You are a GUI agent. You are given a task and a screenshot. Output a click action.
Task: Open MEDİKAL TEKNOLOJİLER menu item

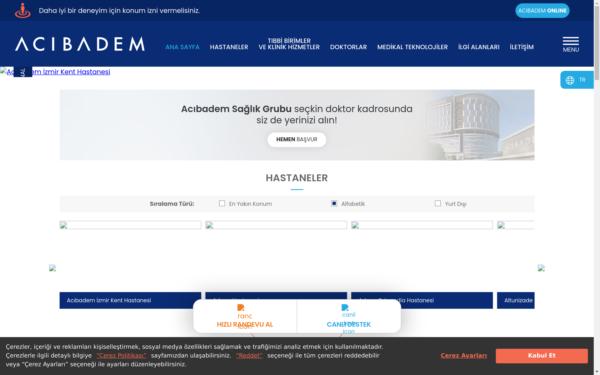click(412, 47)
